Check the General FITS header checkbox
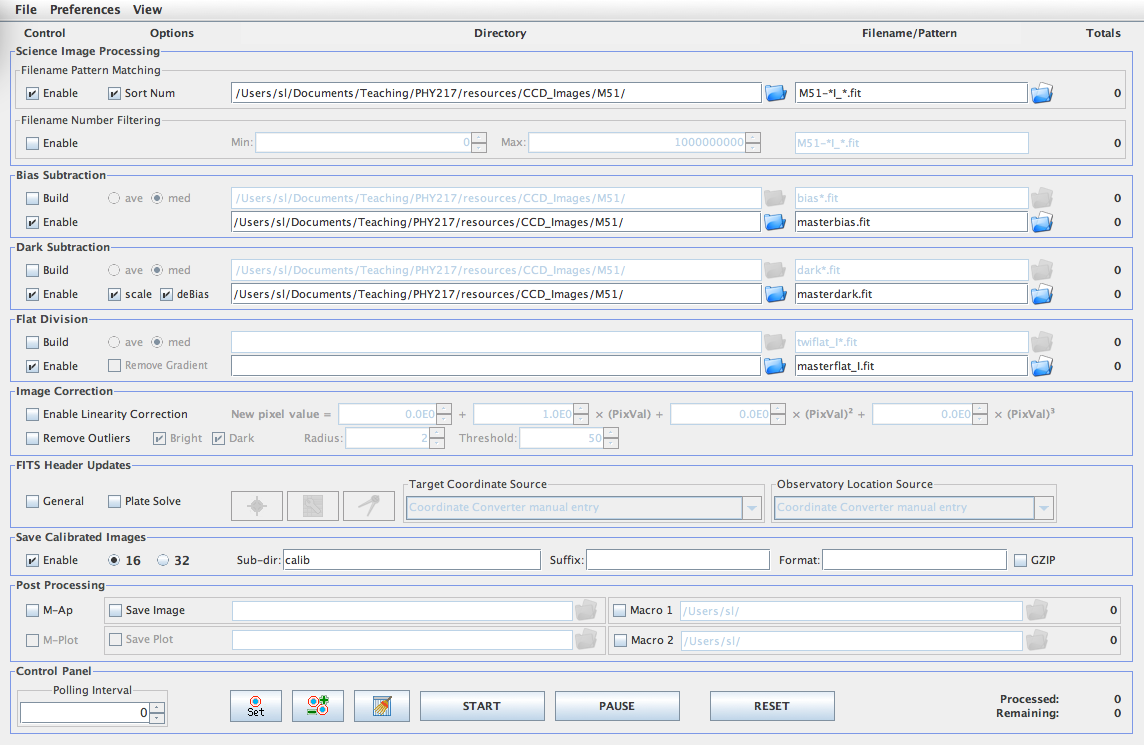This screenshot has width=1144, height=745. 32,501
